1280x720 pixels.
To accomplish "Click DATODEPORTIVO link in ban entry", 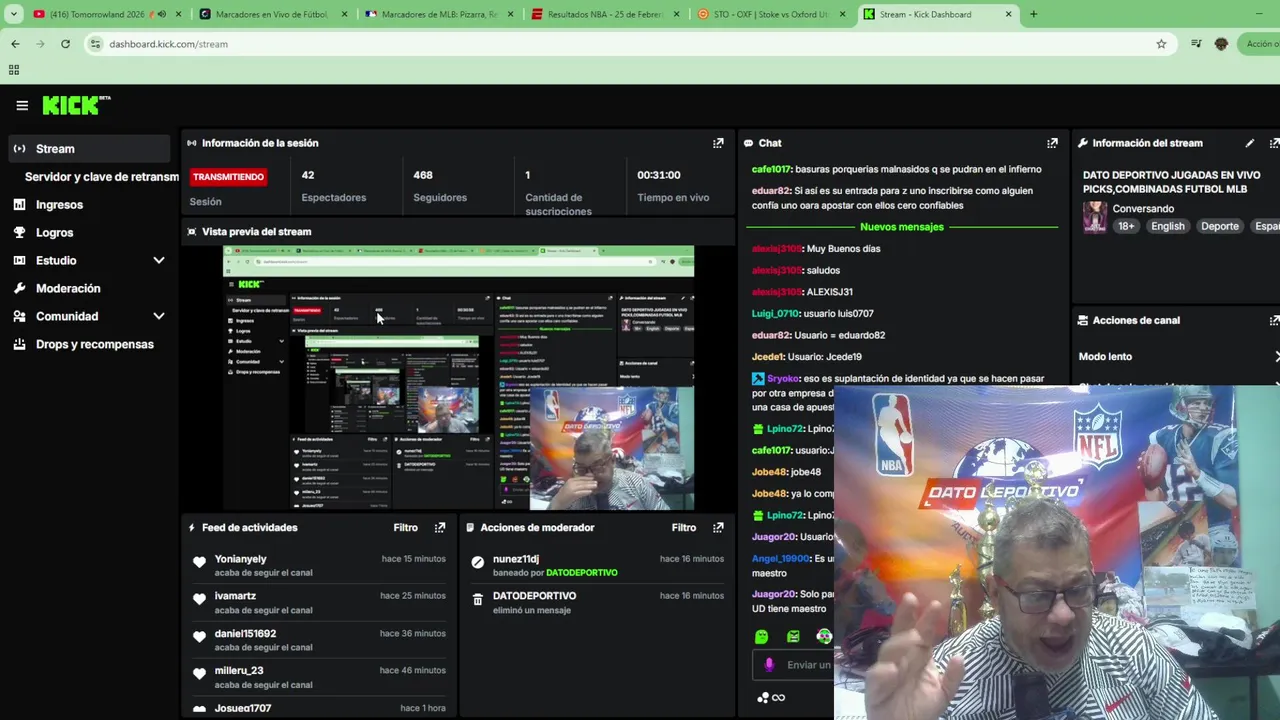I will [x=581, y=573].
